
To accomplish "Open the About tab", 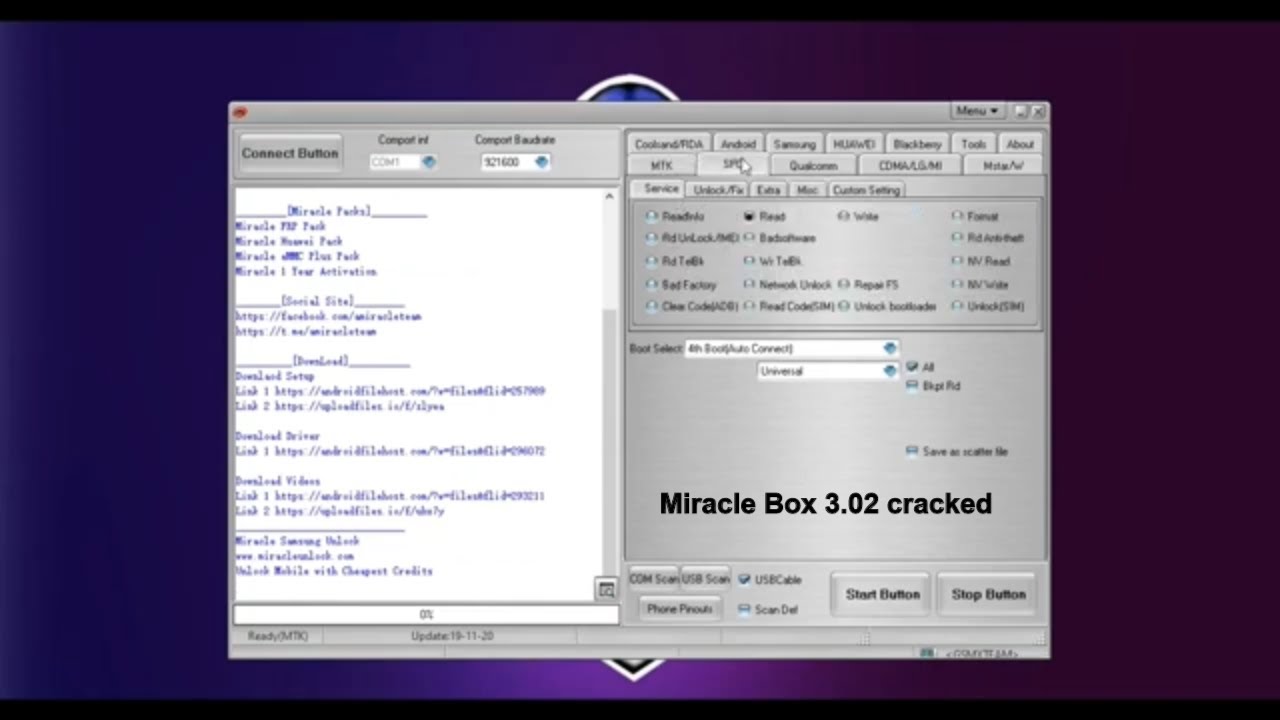I will (x=1020, y=144).
